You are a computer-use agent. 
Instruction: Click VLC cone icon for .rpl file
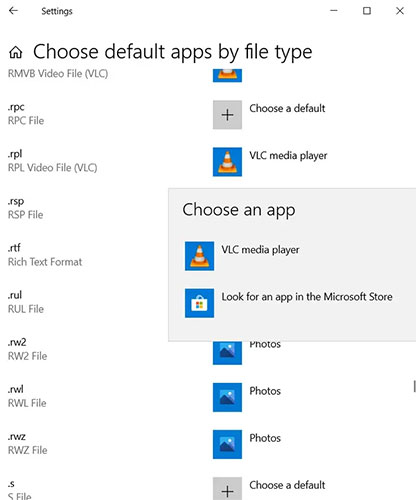click(x=227, y=162)
